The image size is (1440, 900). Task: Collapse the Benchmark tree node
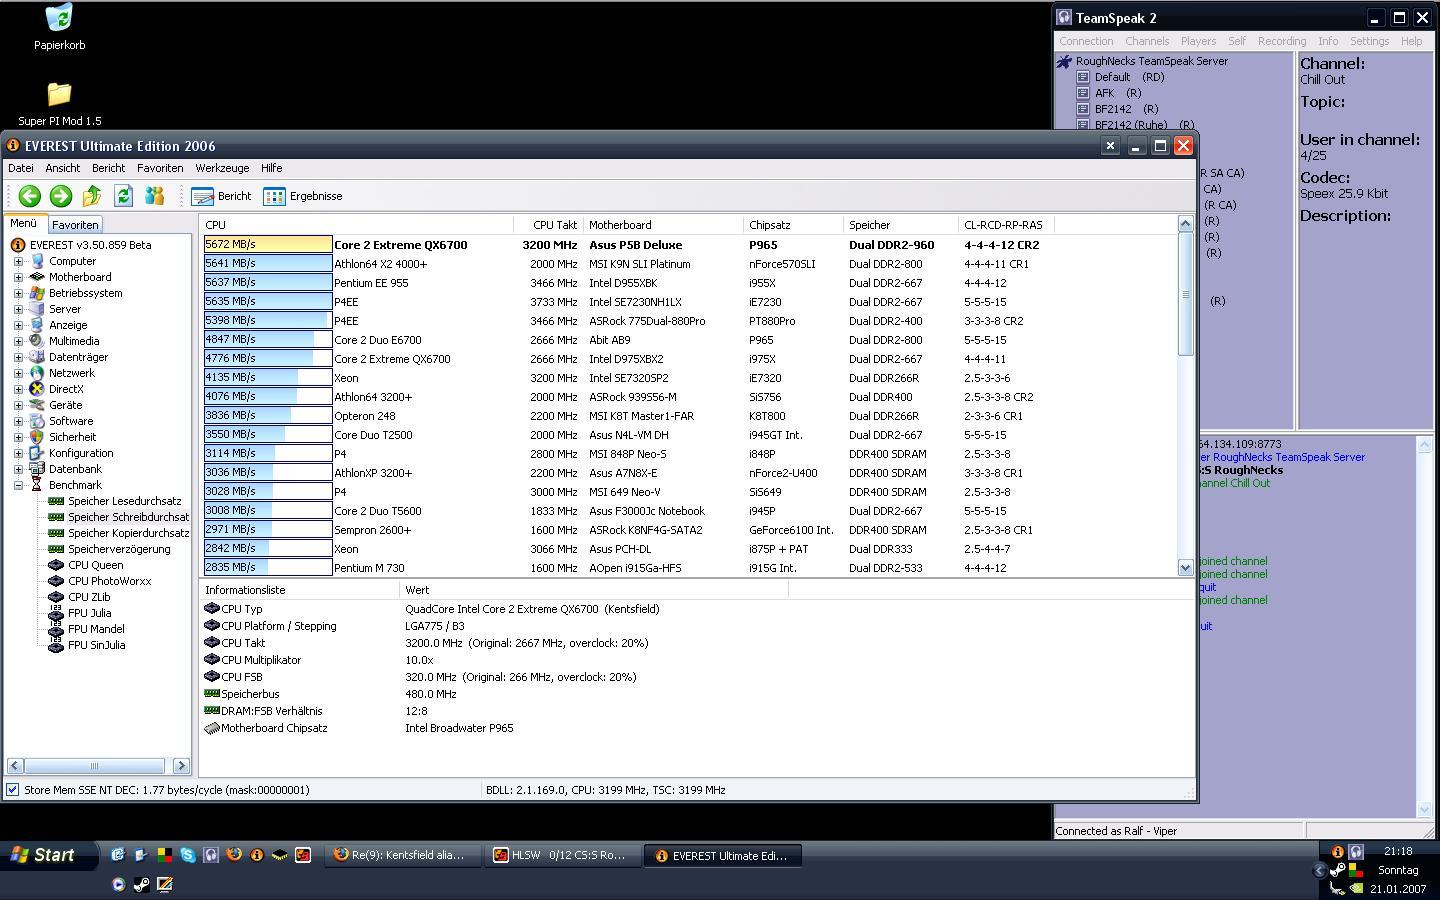point(18,485)
